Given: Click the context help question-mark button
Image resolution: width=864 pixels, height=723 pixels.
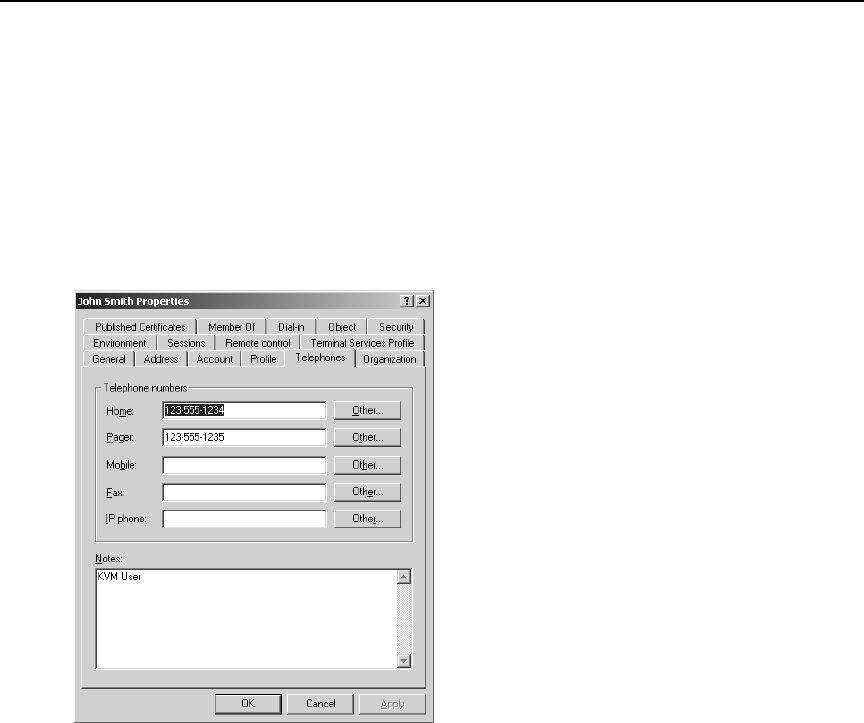Looking at the screenshot, I should click(x=407, y=301).
